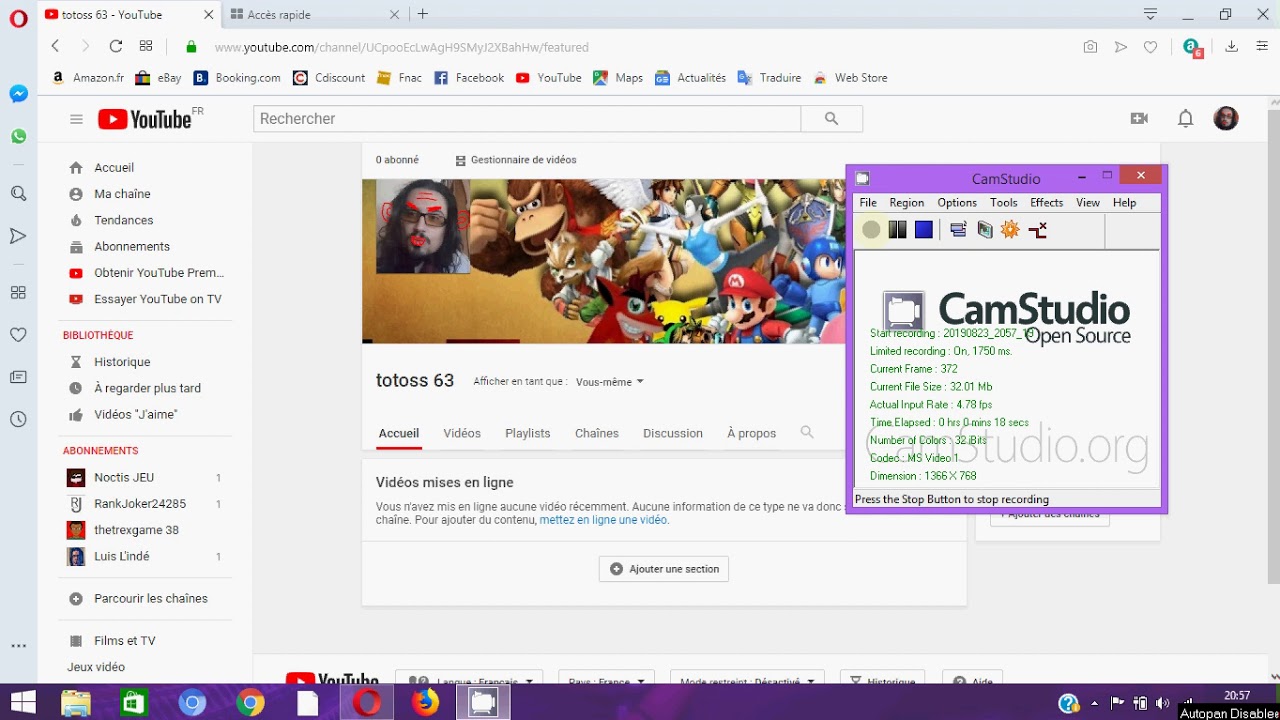
Task: Open the account avatar menu
Action: tap(1225, 118)
